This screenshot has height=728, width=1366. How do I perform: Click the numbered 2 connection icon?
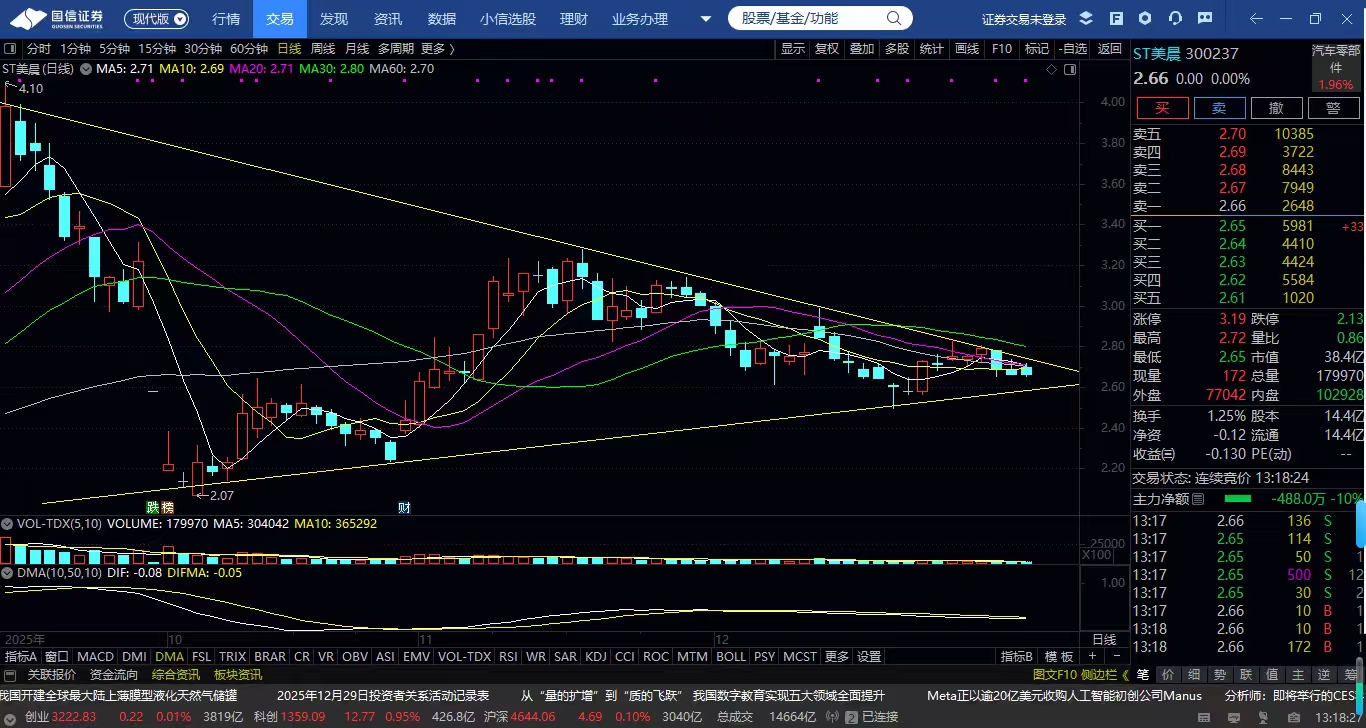coord(851,717)
